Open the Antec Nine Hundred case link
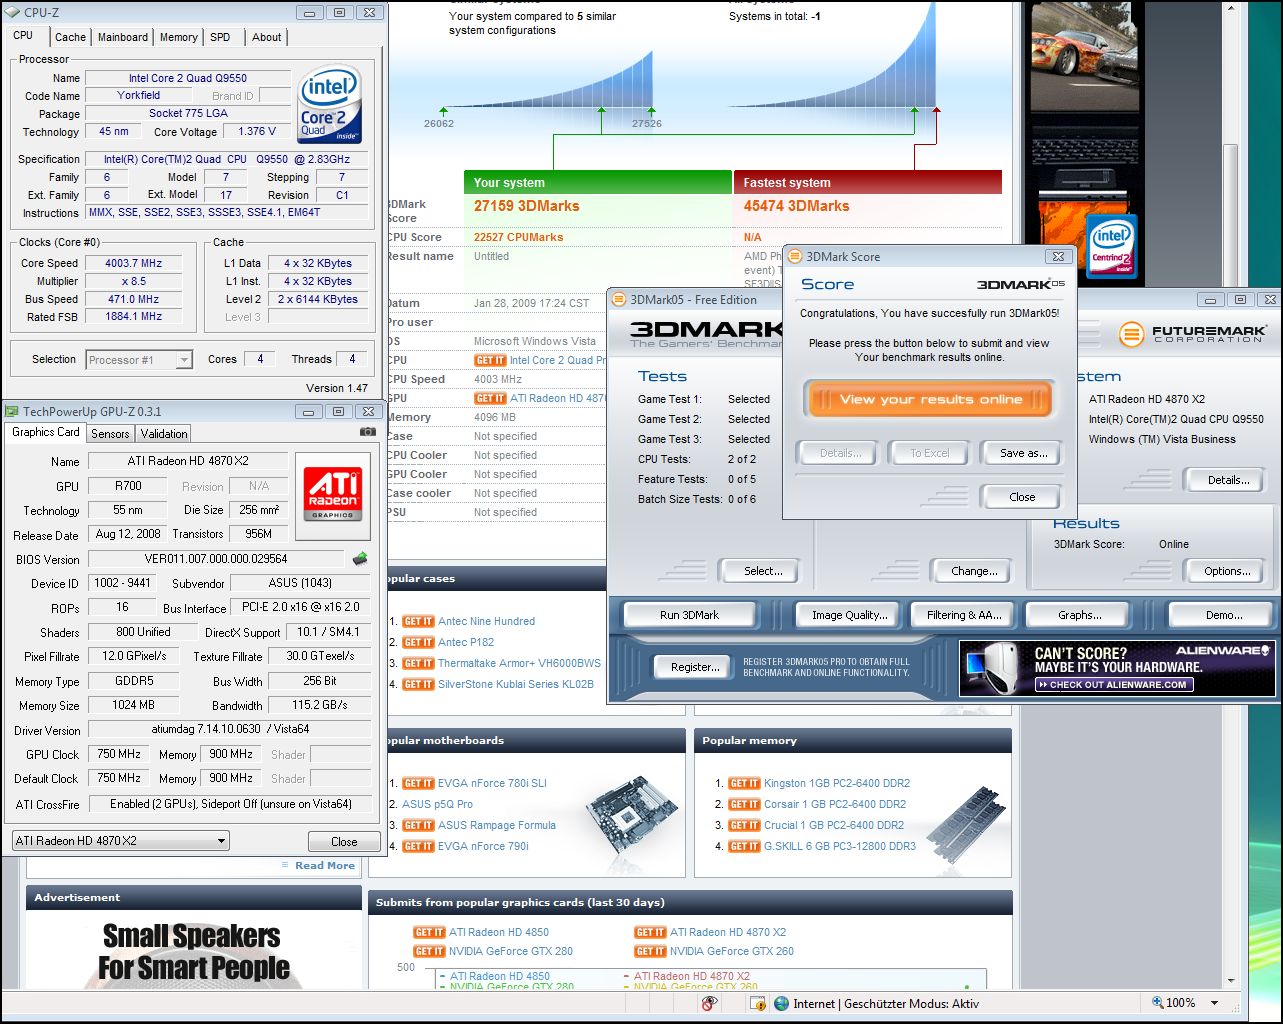The image size is (1283, 1024). tap(486, 622)
